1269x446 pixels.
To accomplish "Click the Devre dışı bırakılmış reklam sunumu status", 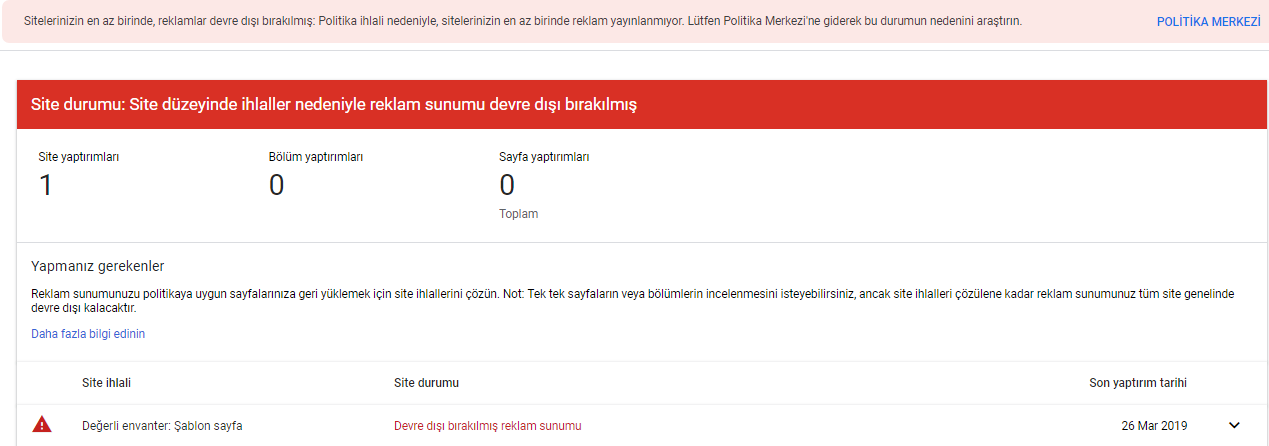I will click(x=487, y=426).
